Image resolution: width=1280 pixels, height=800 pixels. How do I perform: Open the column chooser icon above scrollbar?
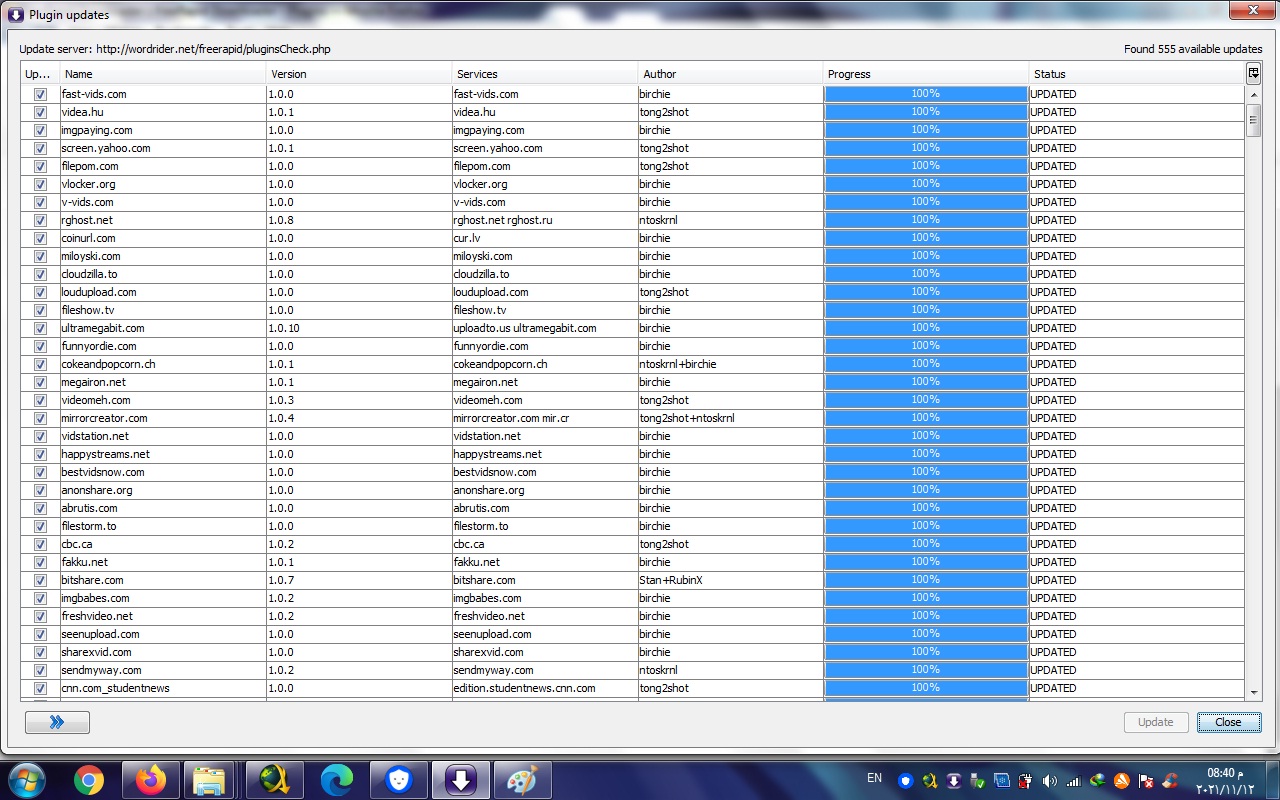pos(1253,73)
